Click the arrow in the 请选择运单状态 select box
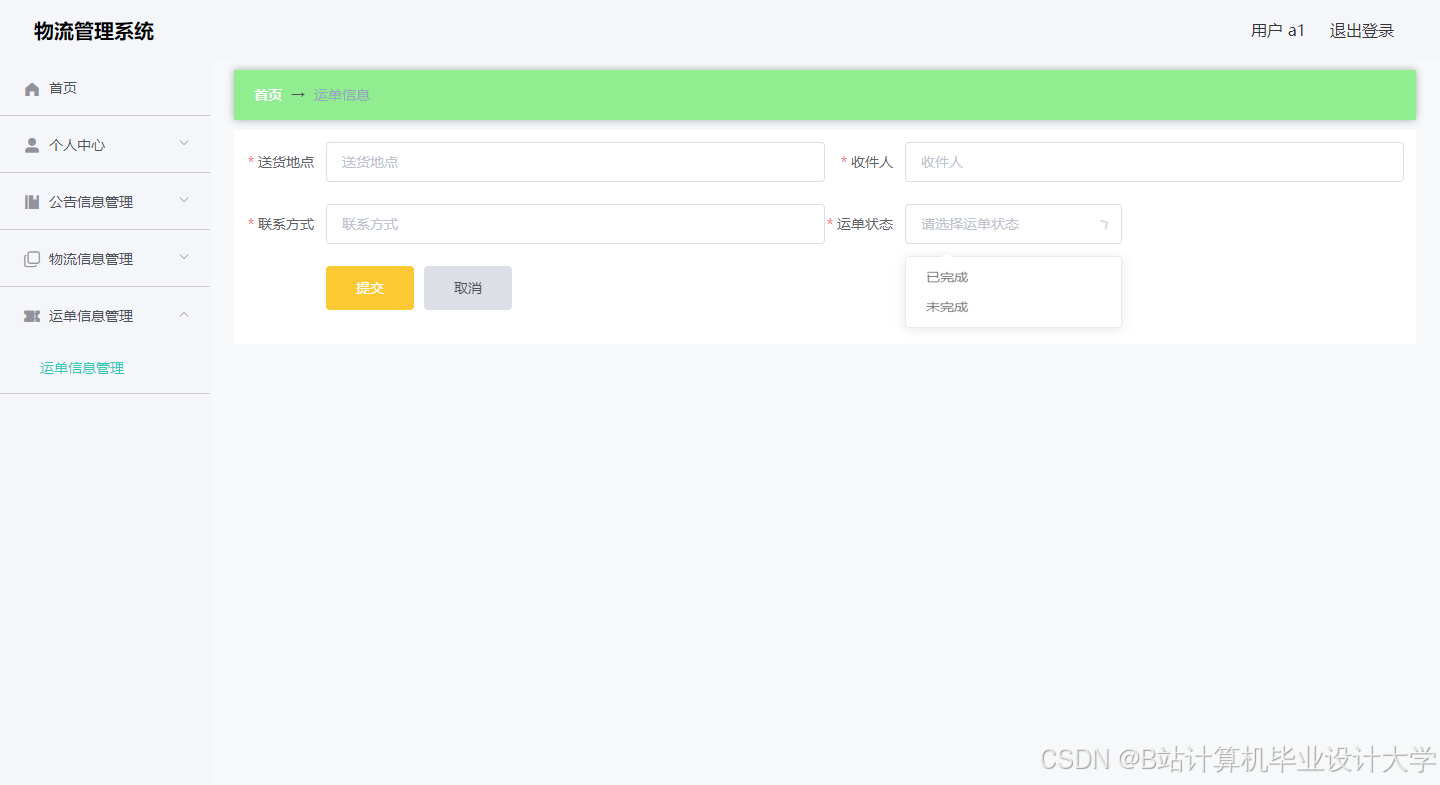1440x785 pixels. pos(1104,225)
